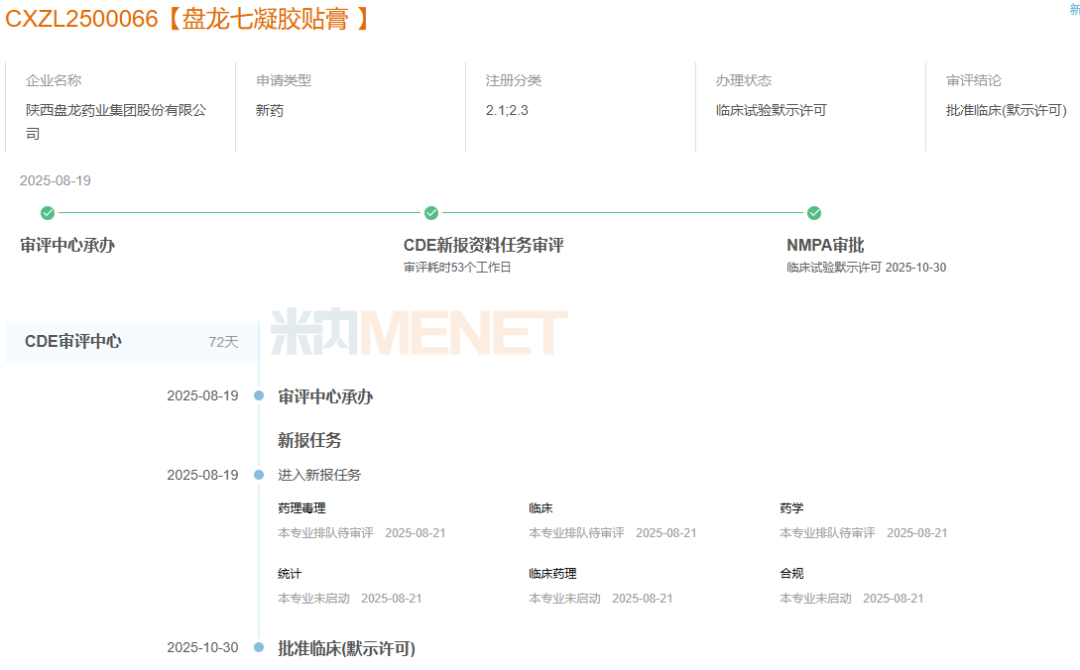Click the 申请类型 label

(284, 81)
